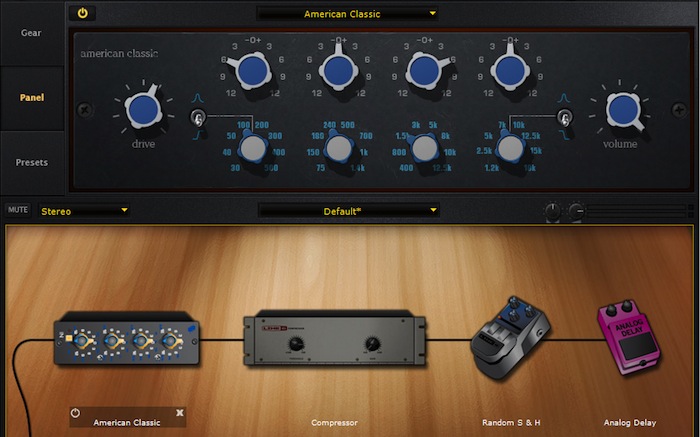Click the 75 to 1k frequency selector knob

(x=338, y=148)
